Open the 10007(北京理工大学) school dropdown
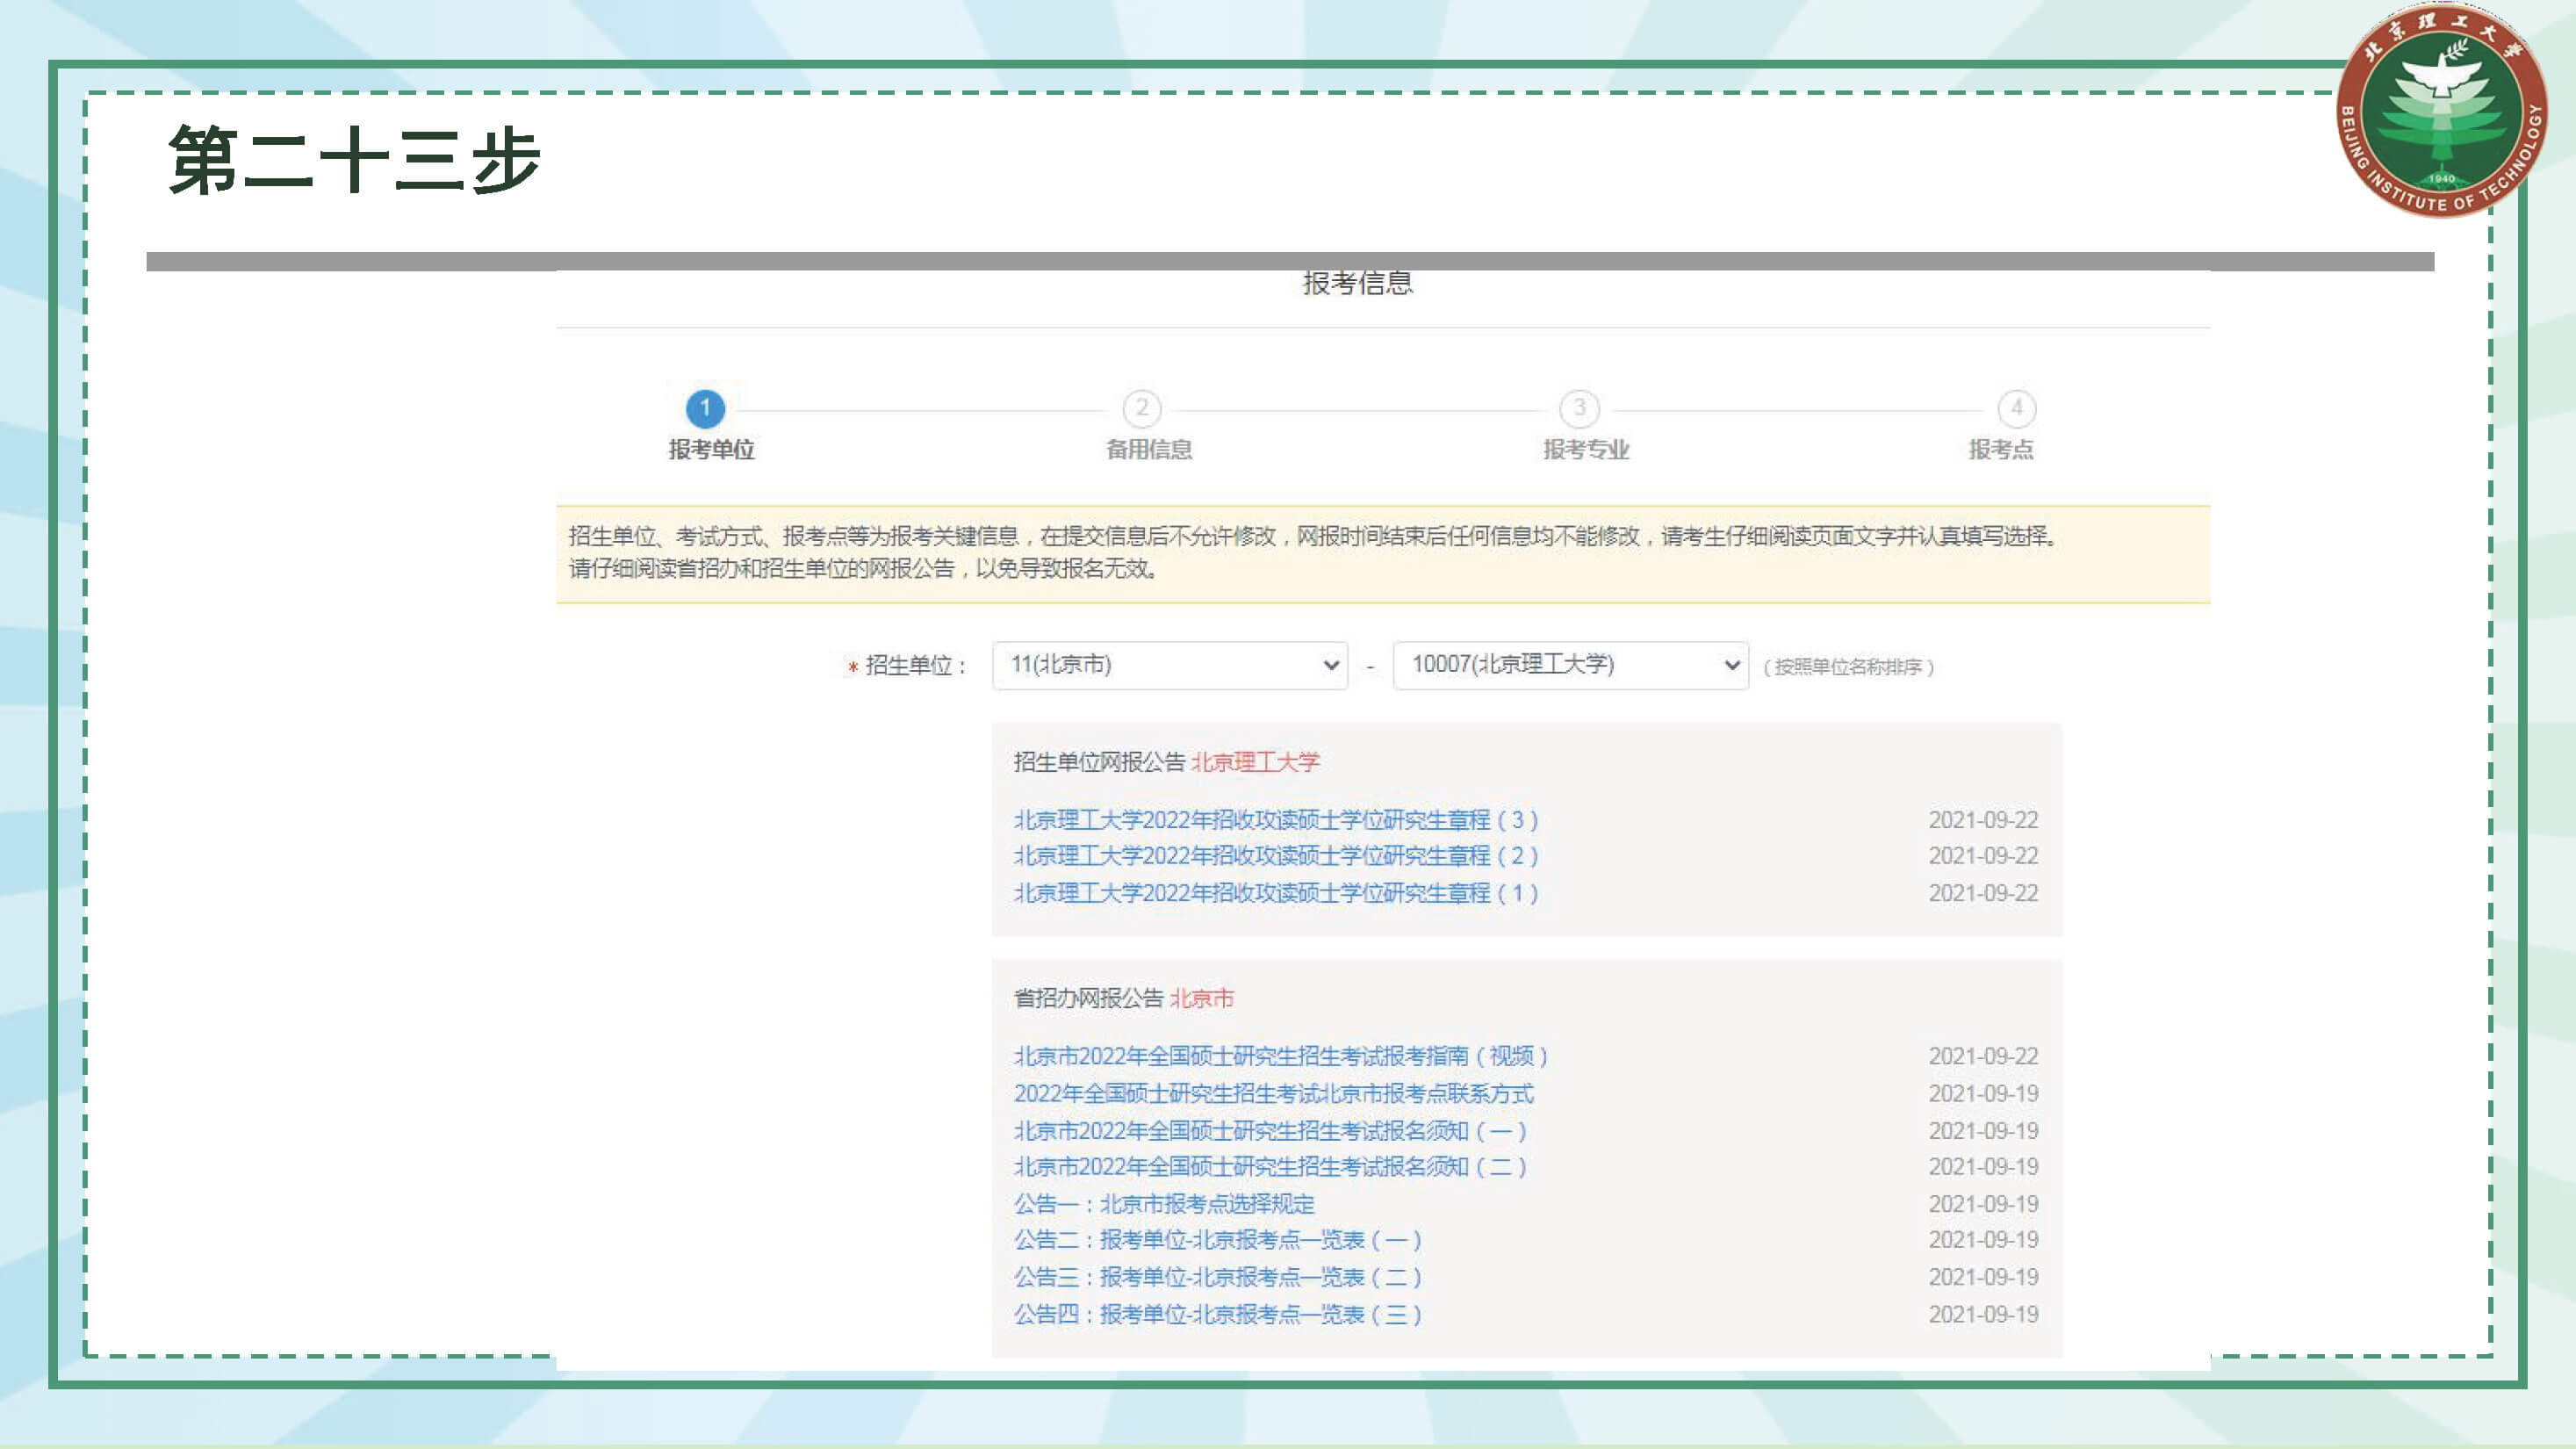Screen dimensions: 2576x1449 pos(1570,665)
